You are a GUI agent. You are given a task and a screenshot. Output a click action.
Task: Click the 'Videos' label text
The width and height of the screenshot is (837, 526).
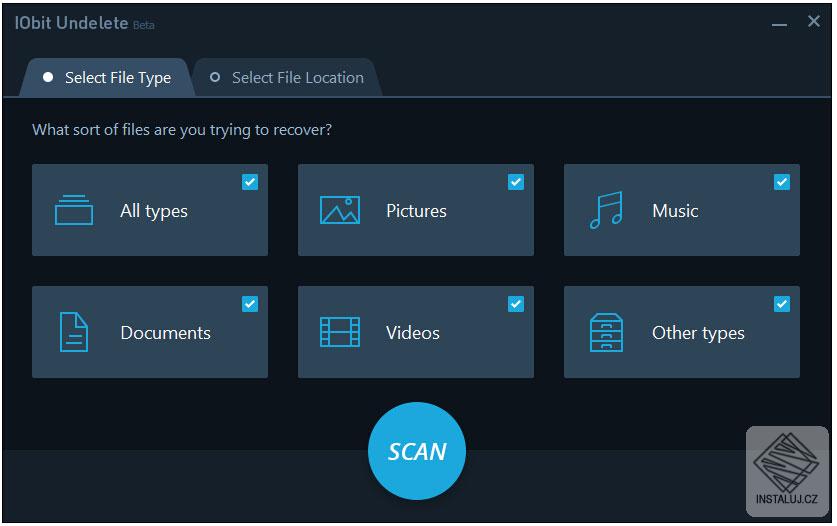[x=413, y=333]
